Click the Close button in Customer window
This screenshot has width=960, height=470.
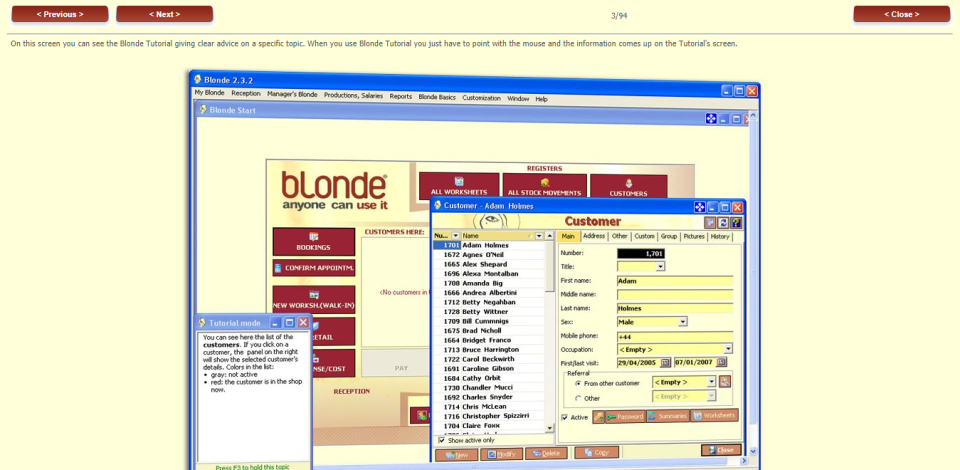[x=721, y=450]
